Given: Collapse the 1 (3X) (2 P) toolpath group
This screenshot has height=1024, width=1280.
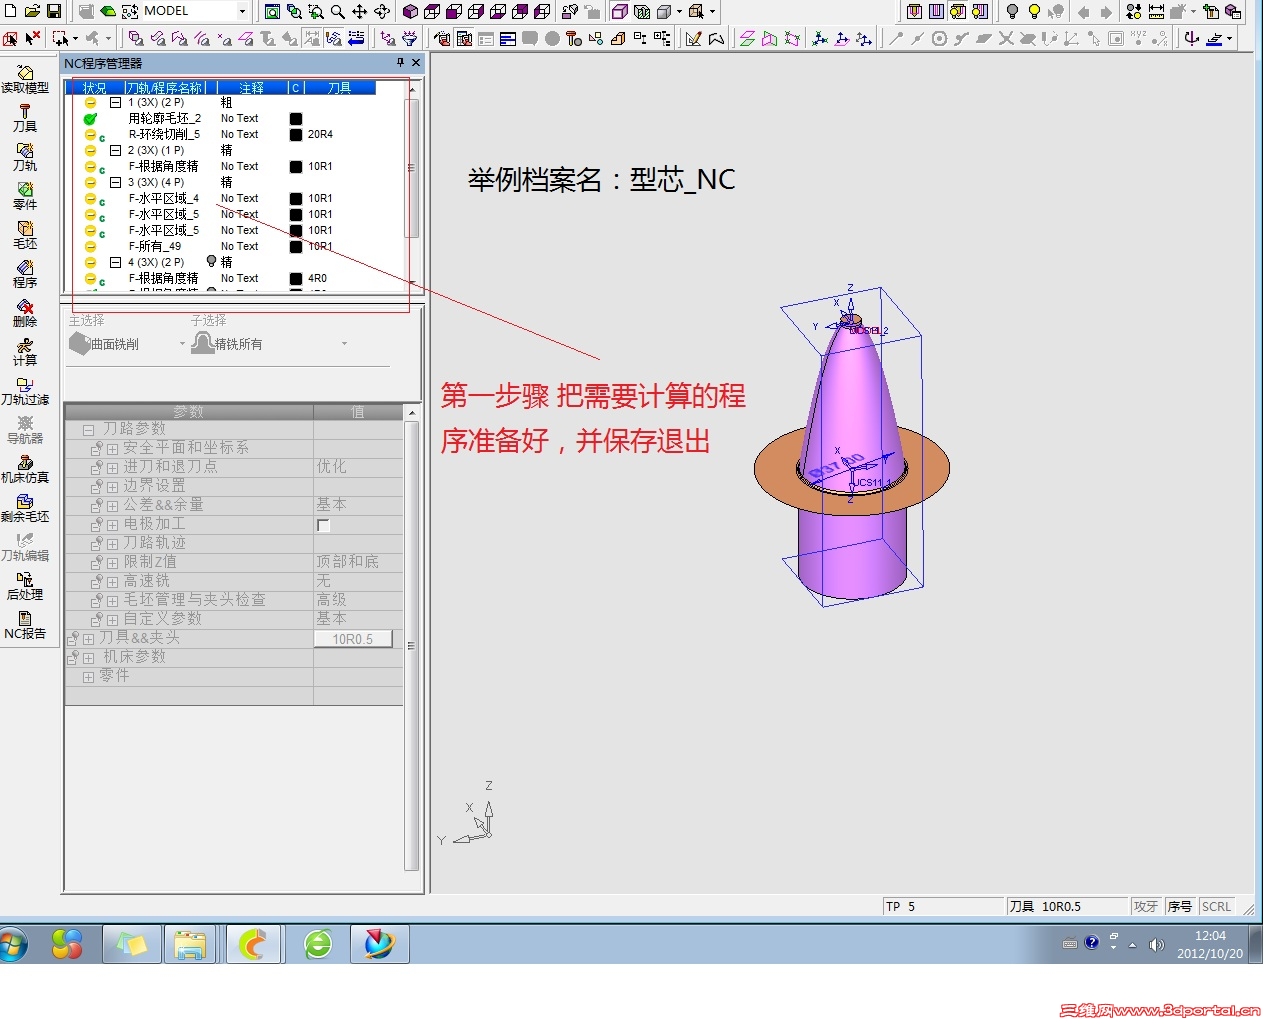Looking at the screenshot, I should (x=115, y=103).
